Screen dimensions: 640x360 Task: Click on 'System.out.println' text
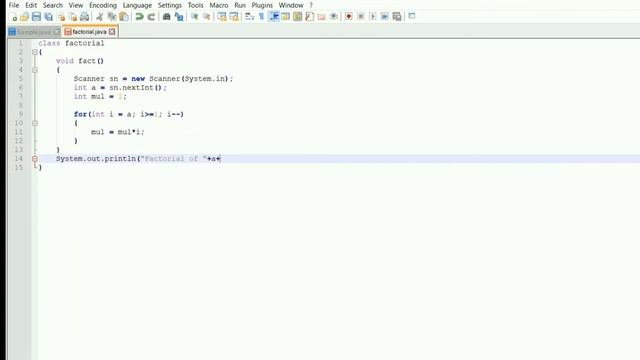[96, 159]
